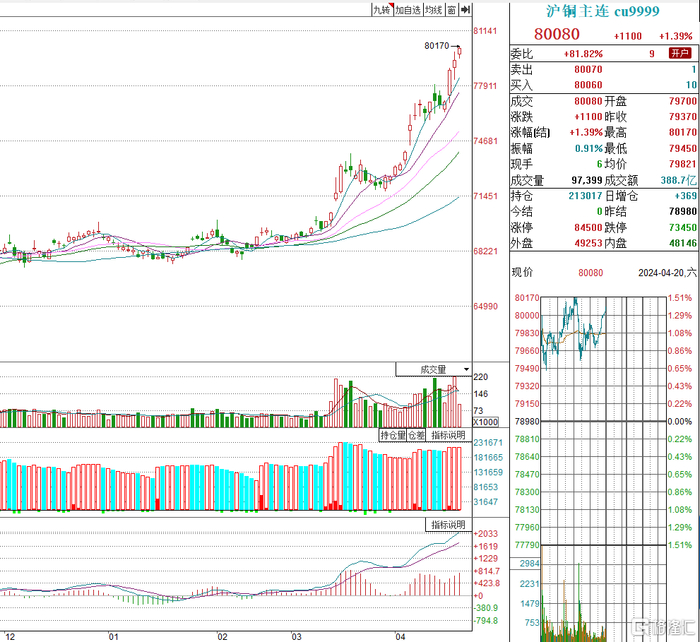Click the 12 month marker on time axis

click(x=9, y=637)
